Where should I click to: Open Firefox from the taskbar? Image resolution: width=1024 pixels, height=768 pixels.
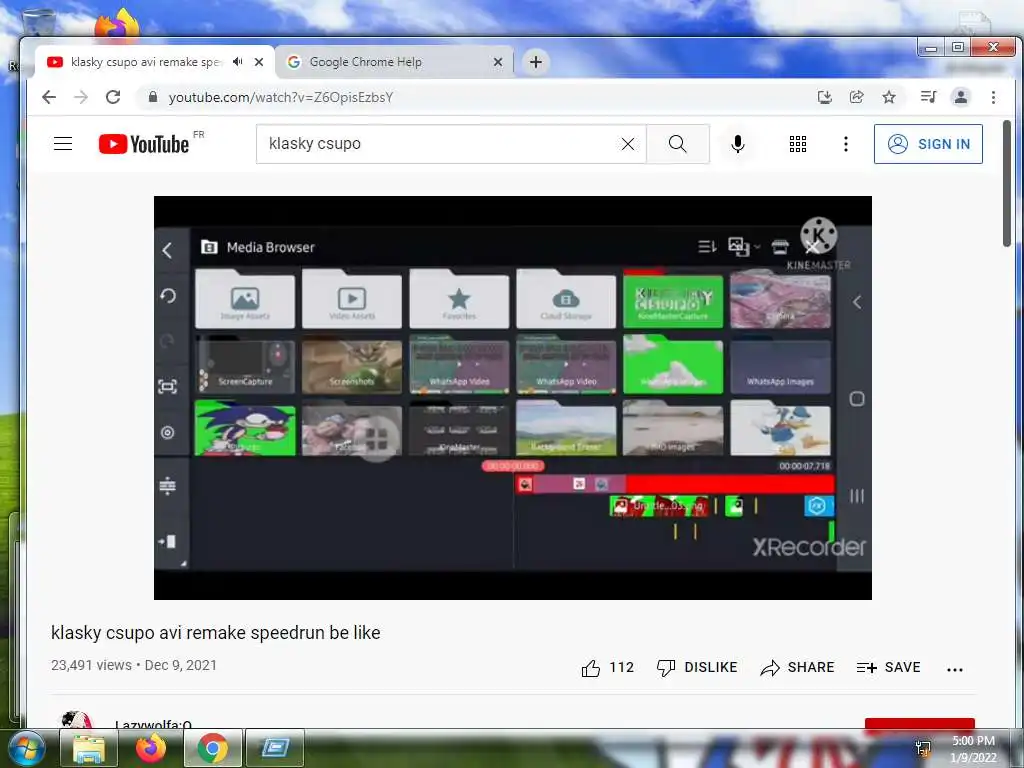(151, 748)
